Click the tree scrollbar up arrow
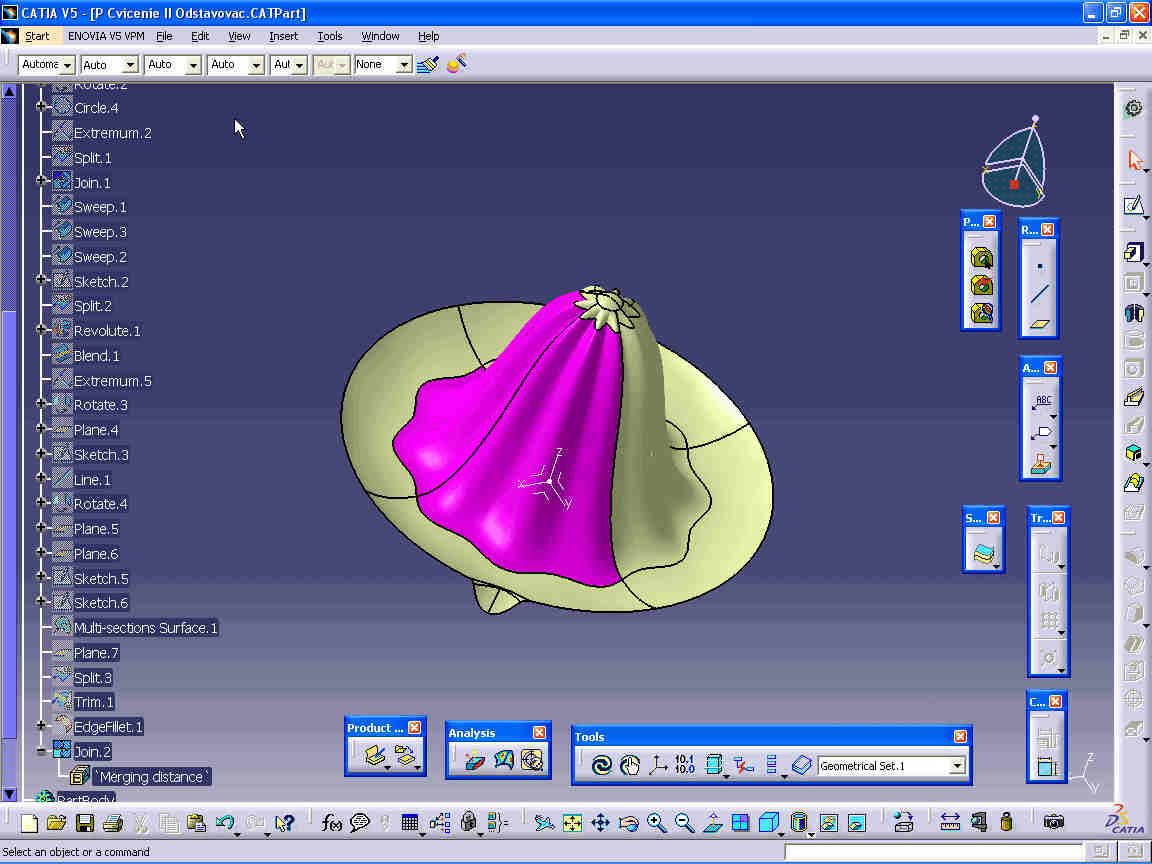Image resolution: width=1152 pixels, height=864 pixels. (9, 91)
